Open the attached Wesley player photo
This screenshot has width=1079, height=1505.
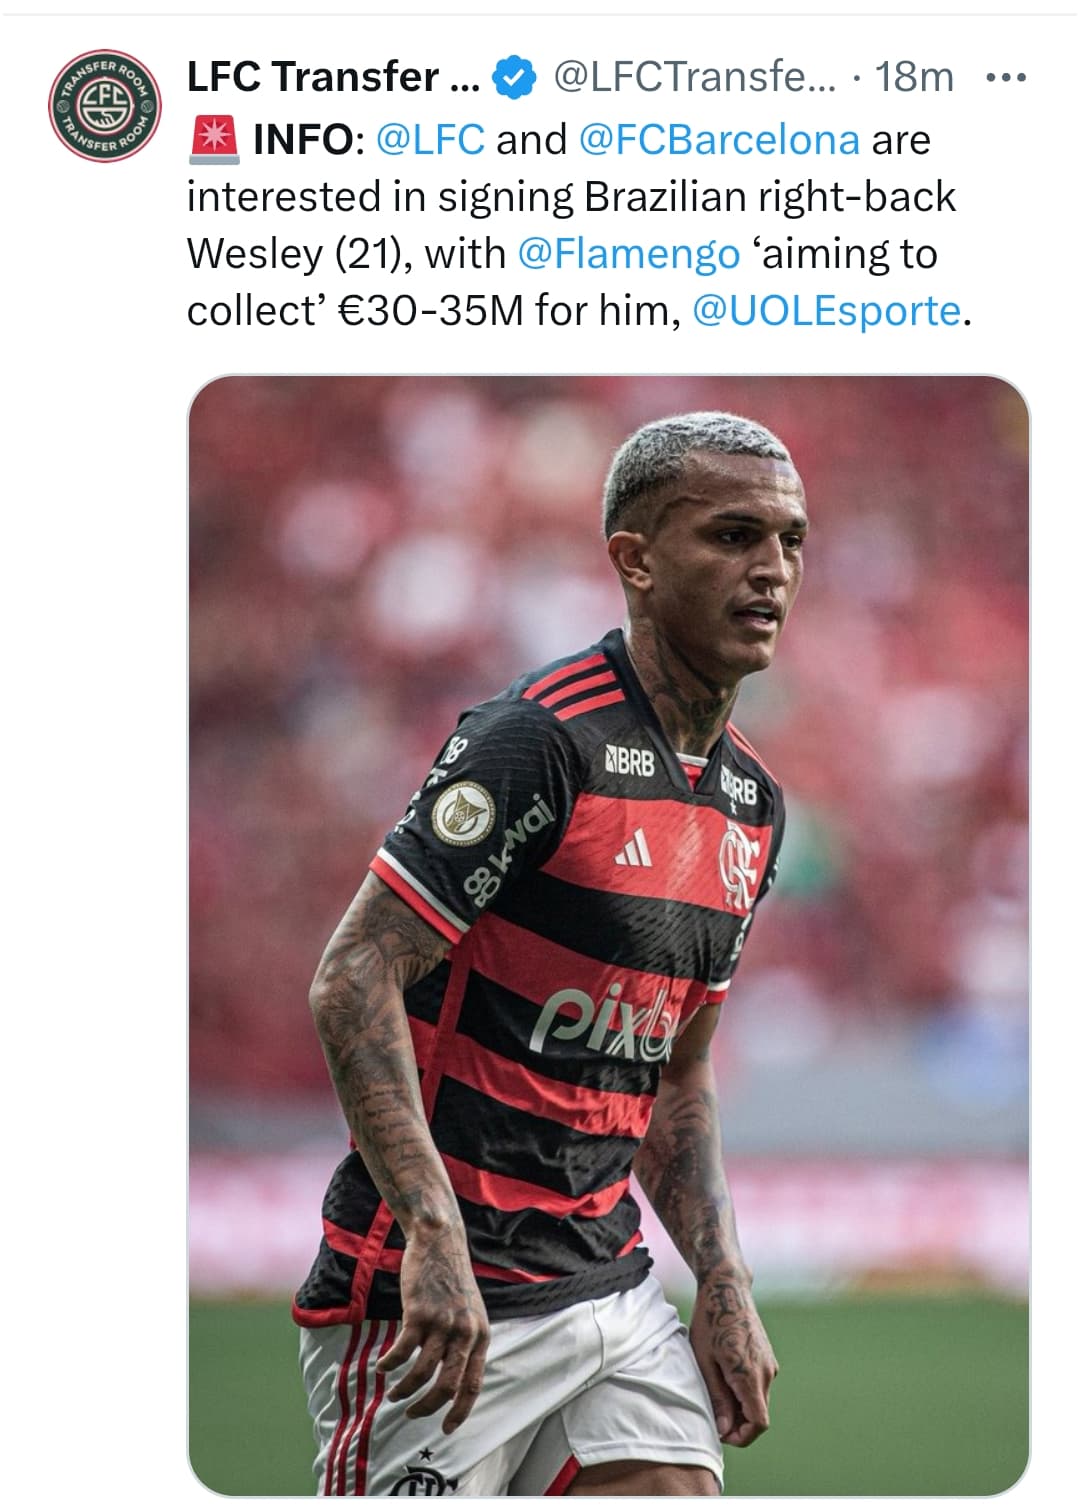tap(608, 936)
